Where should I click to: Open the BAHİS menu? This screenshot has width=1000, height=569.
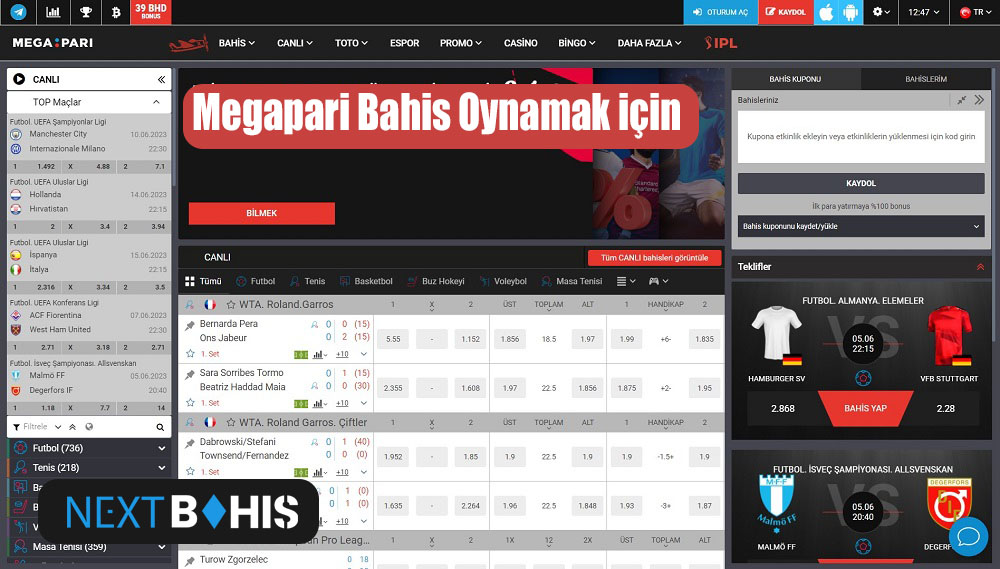pyautogui.click(x=237, y=43)
